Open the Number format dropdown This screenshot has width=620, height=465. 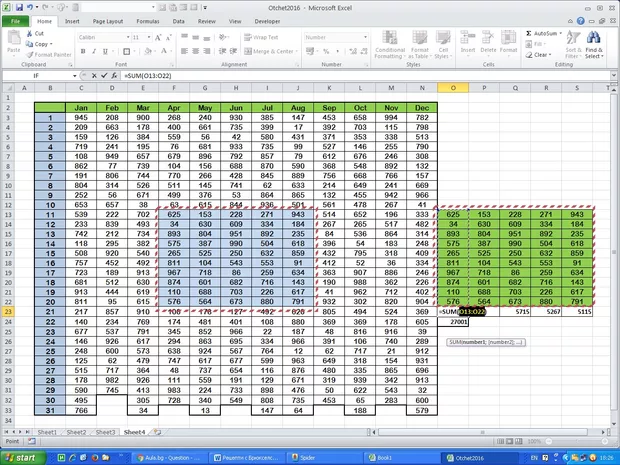[x=365, y=37]
